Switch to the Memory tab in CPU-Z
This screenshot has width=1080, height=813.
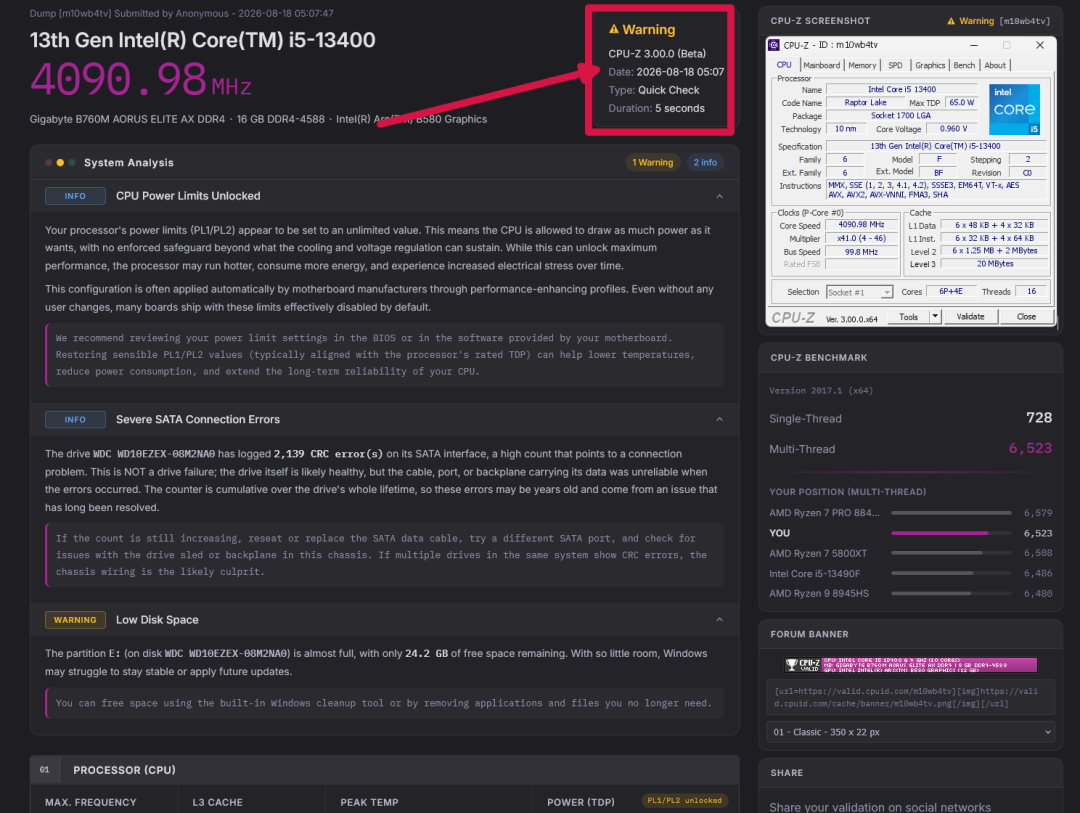pos(862,65)
